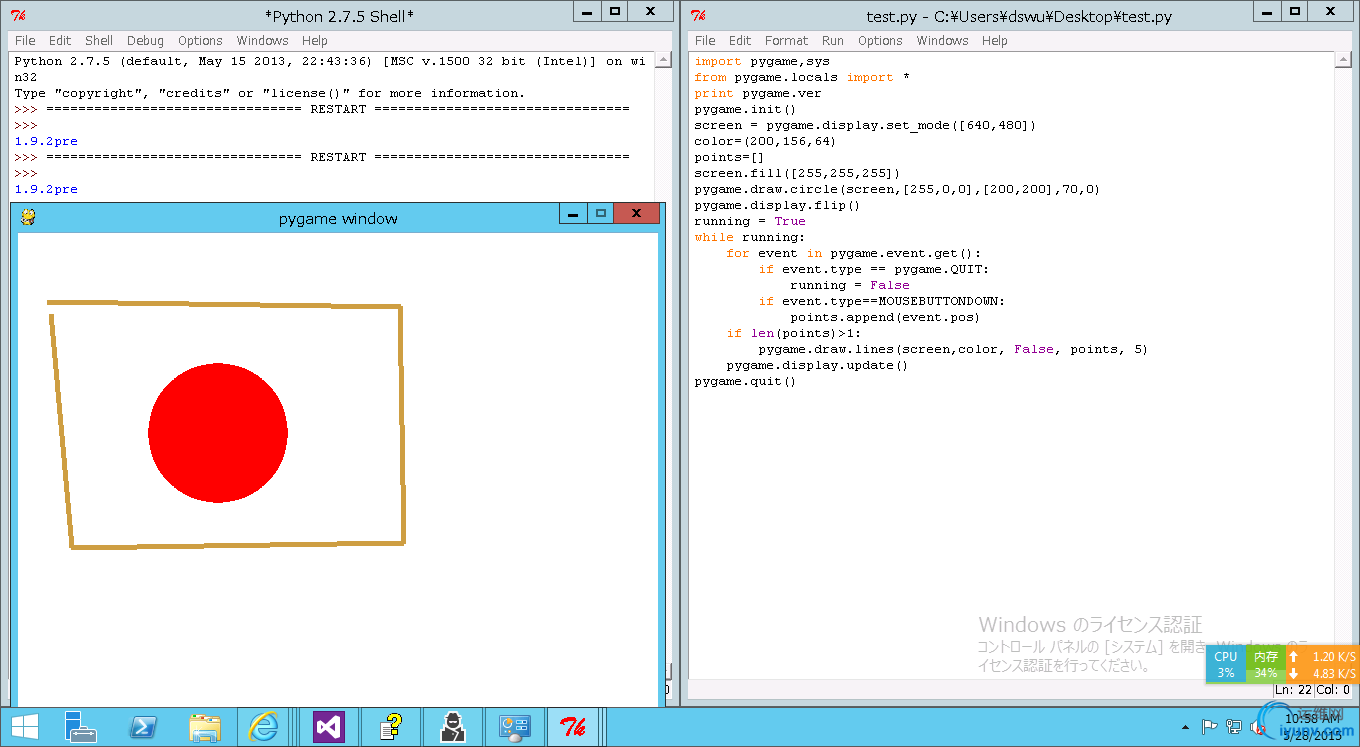Open Windows PowerShell from the taskbar

coord(143,727)
